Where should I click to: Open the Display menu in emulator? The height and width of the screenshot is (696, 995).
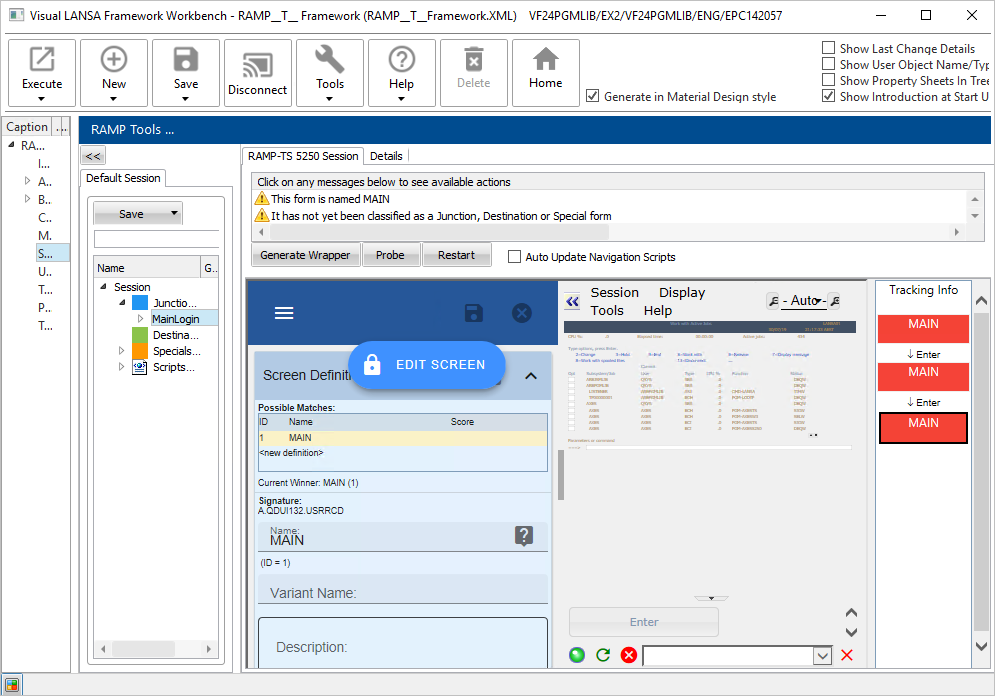click(681, 293)
